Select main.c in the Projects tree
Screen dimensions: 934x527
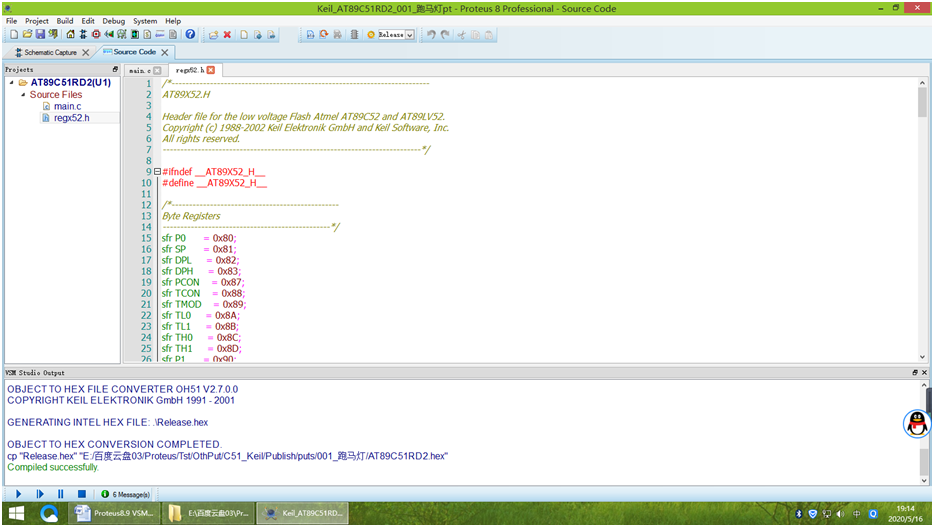pos(67,107)
